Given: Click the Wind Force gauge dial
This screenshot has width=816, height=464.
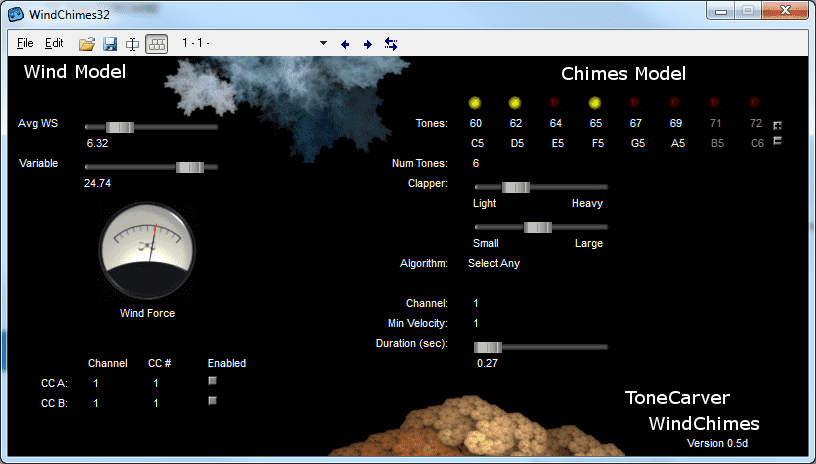Looking at the screenshot, I should 147,251.
